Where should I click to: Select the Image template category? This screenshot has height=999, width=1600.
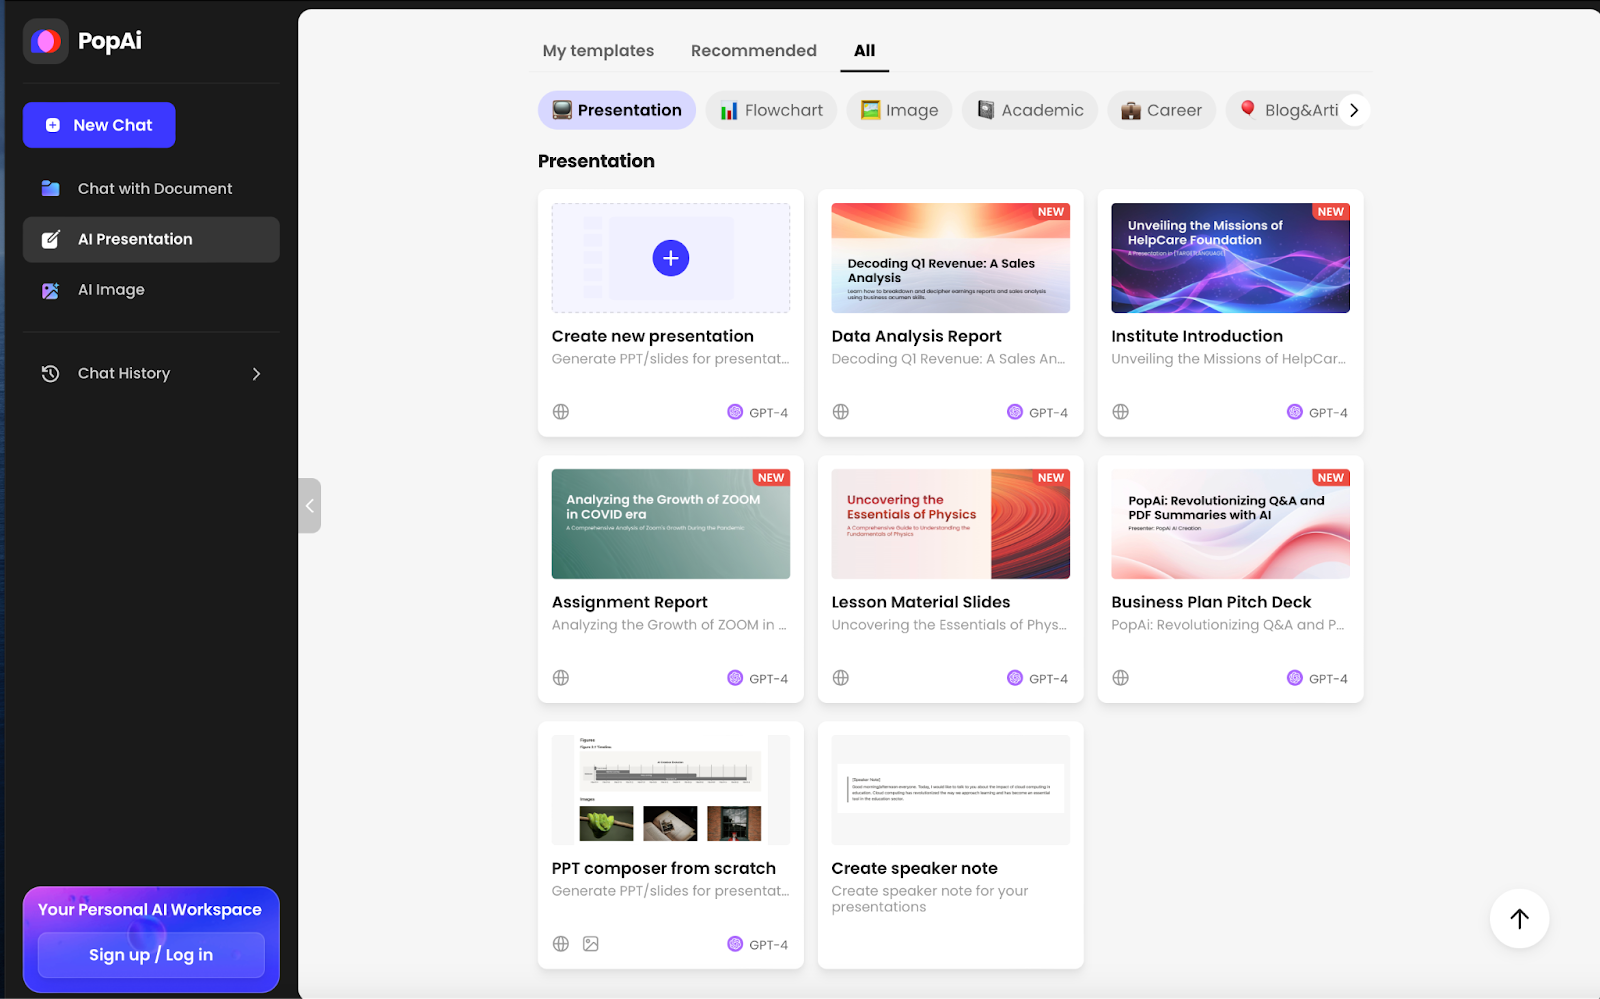tap(898, 110)
